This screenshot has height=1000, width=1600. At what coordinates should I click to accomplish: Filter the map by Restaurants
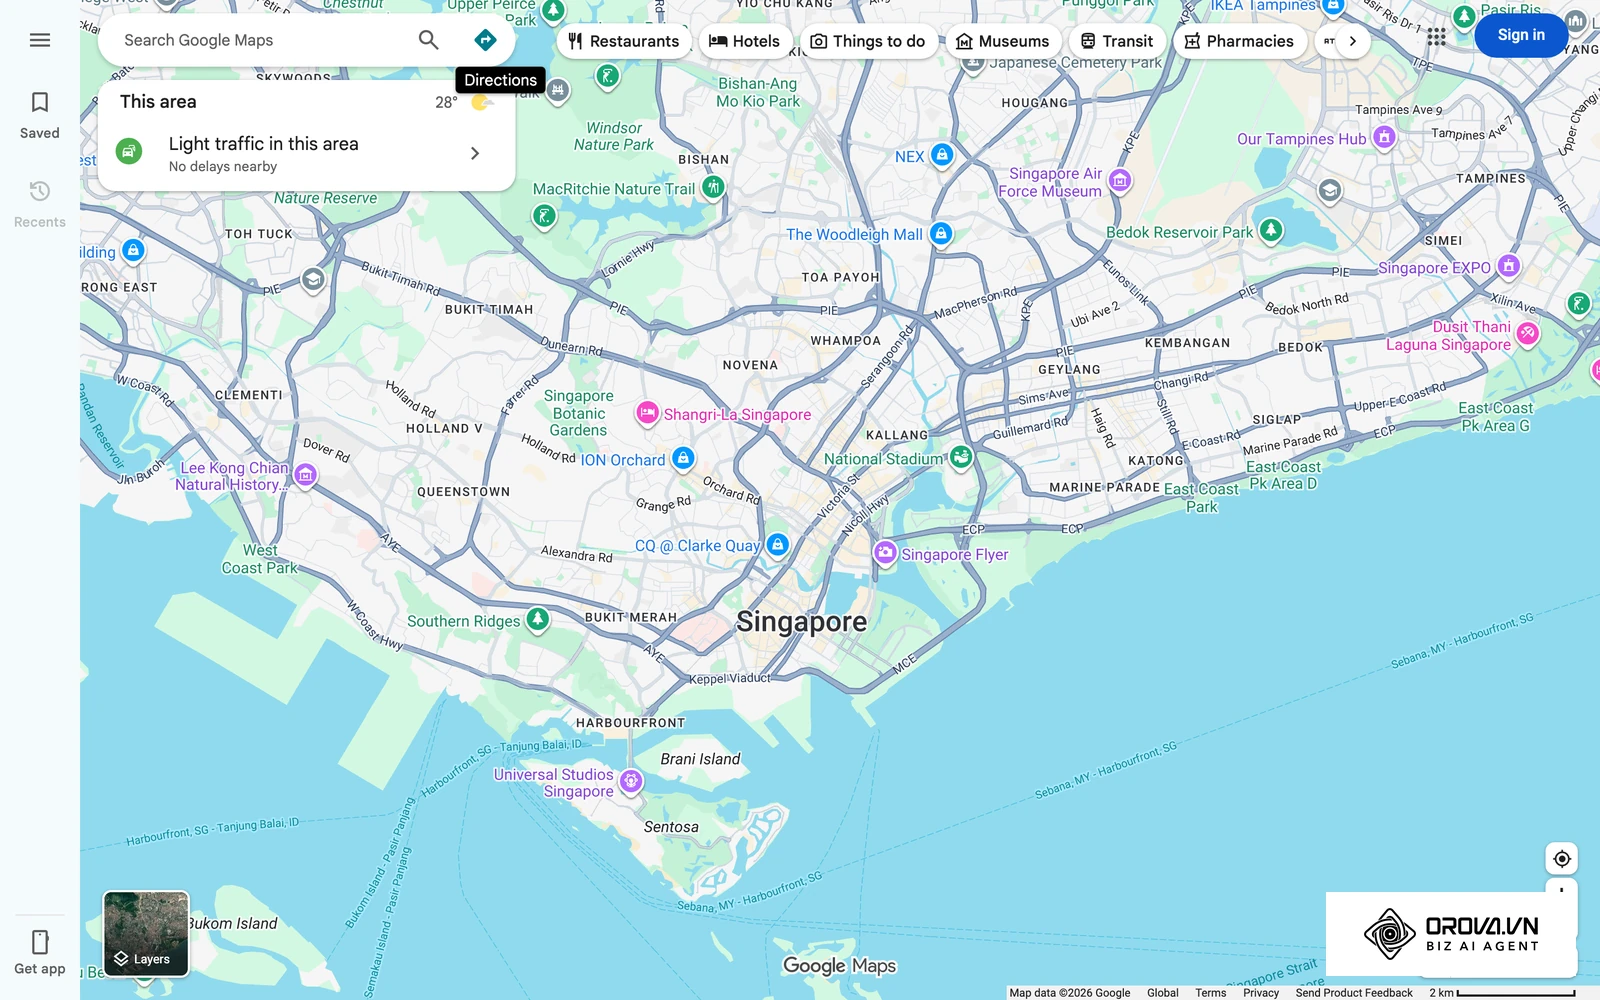click(x=624, y=41)
